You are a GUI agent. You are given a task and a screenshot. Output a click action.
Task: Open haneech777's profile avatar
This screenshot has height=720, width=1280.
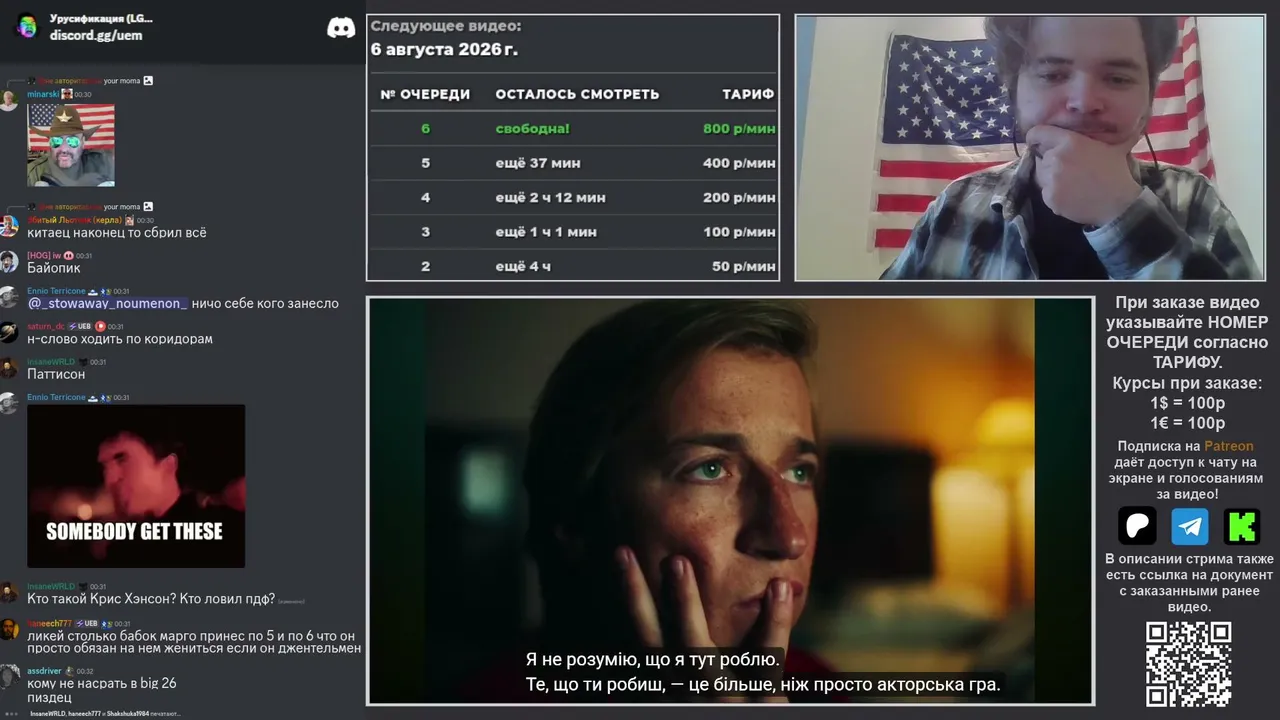[x=9, y=630]
